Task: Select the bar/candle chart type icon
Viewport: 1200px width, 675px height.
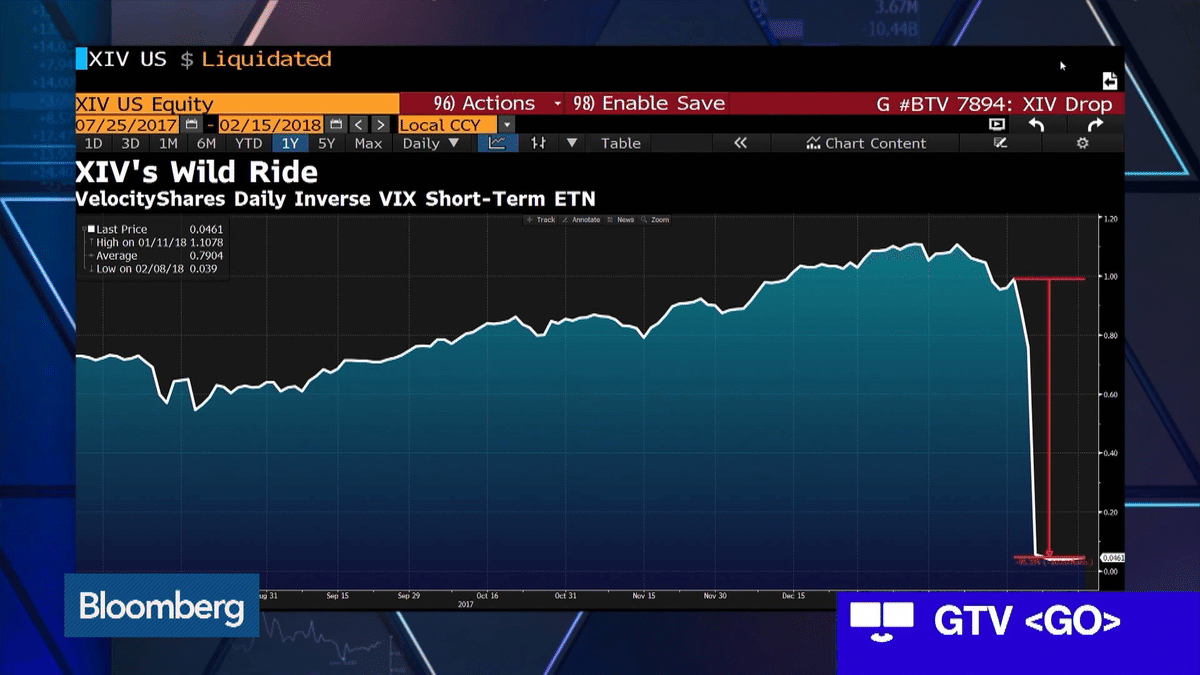Action: pyautogui.click(x=538, y=143)
